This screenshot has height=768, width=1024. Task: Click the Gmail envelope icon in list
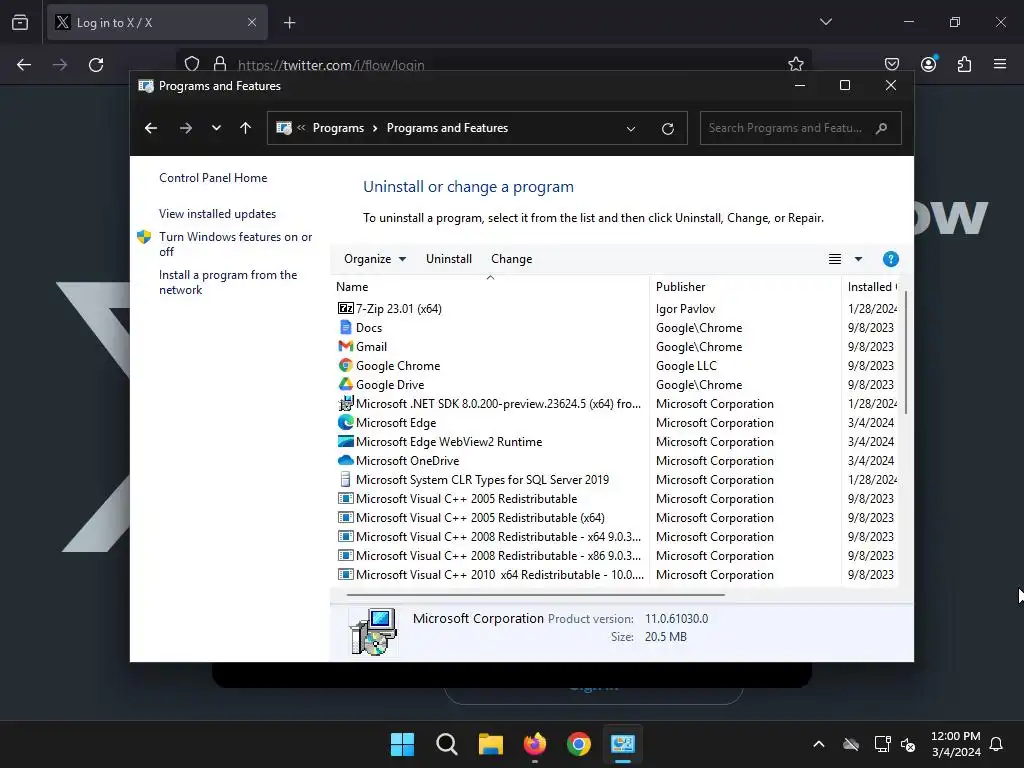click(x=345, y=346)
